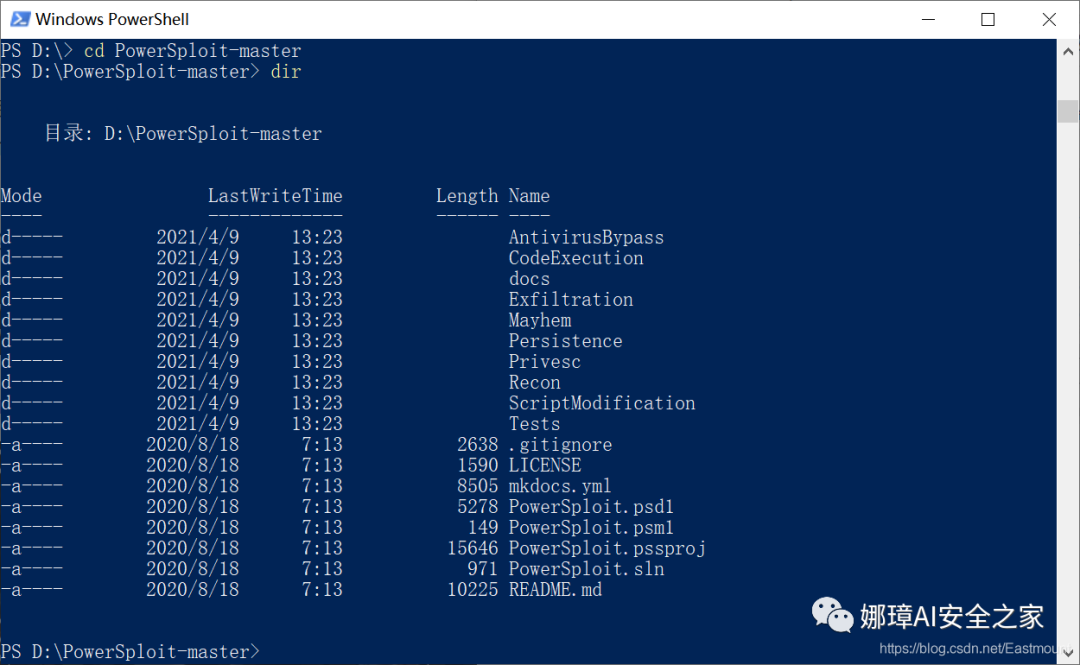This screenshot has width=1080, height=665.
Task: Click the Recon directory name
Action: click(534, 382)
